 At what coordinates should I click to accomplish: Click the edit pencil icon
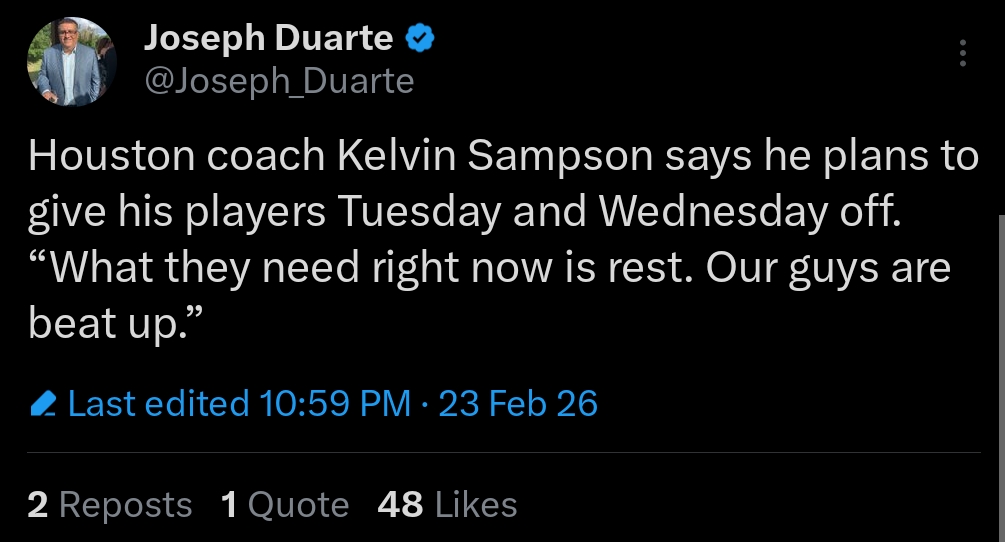(43, 404)
